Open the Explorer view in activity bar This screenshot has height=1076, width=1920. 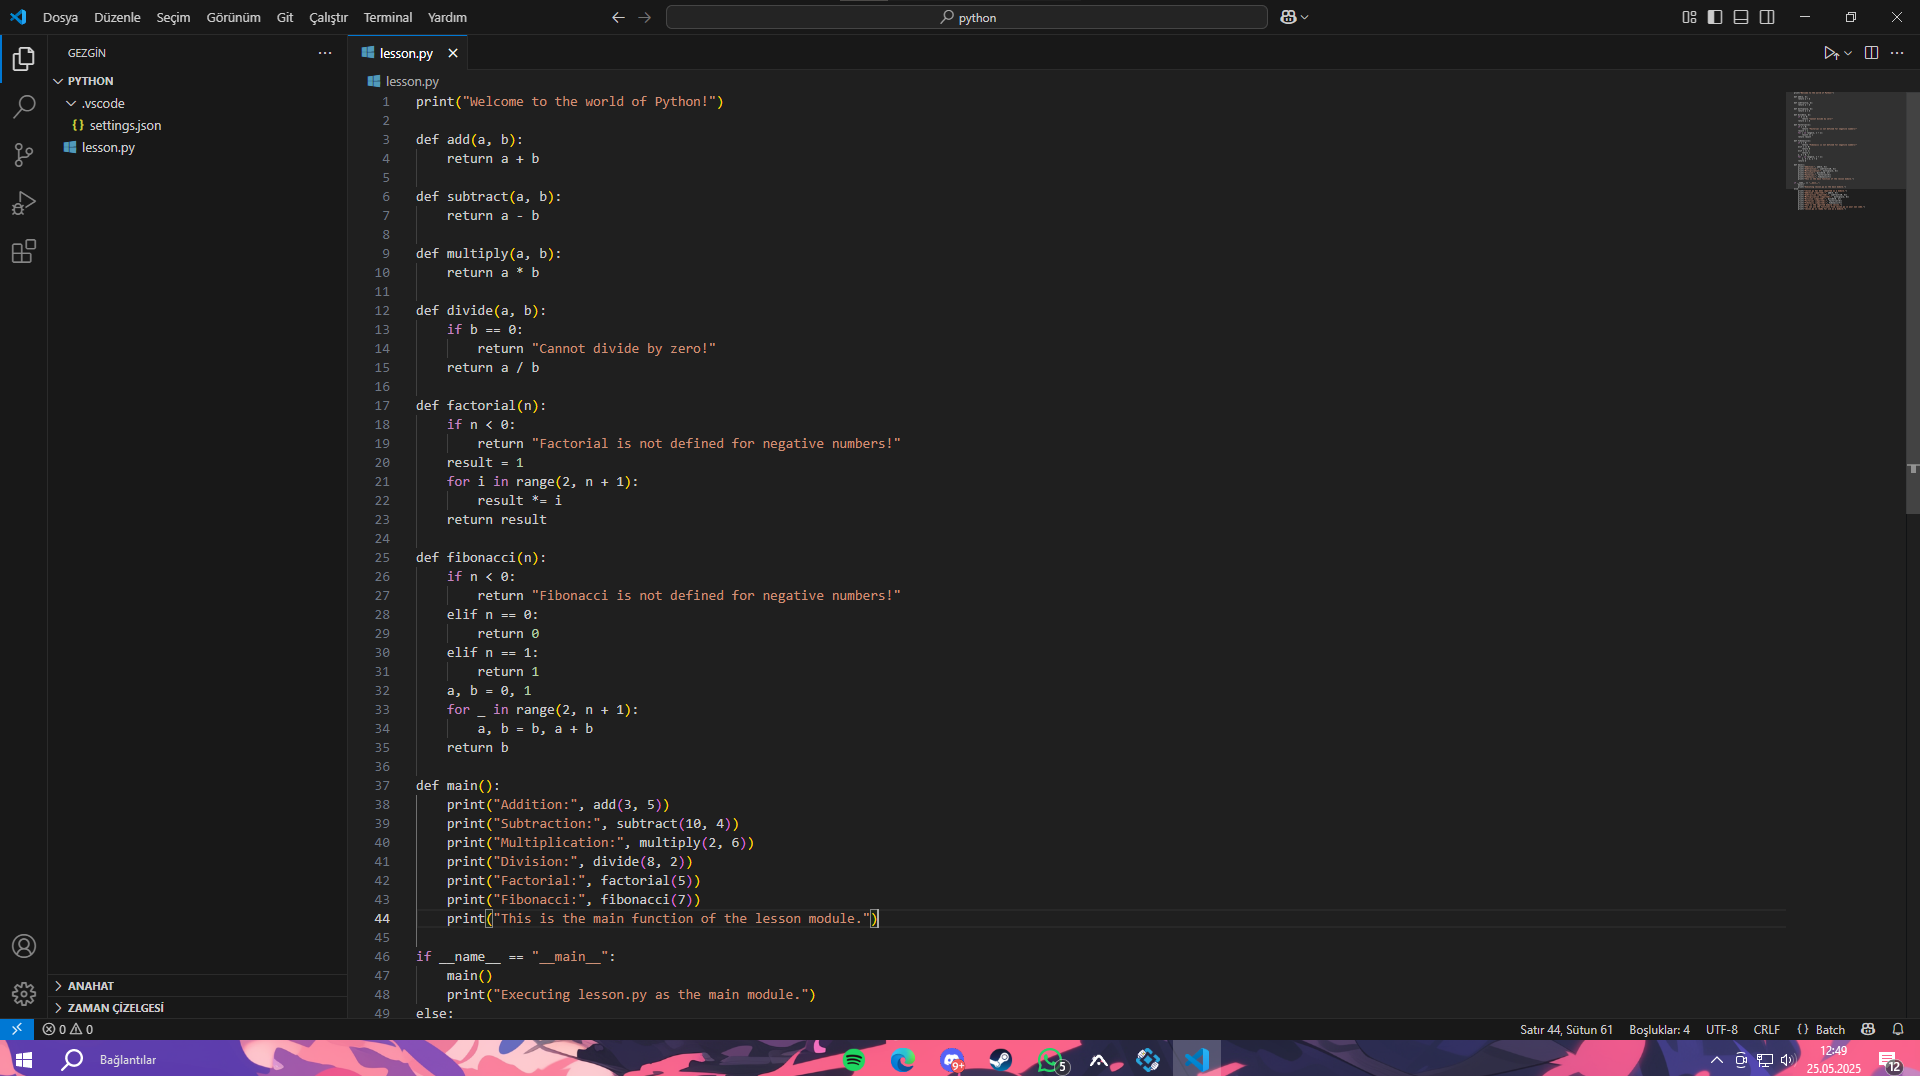coord(24,59)
